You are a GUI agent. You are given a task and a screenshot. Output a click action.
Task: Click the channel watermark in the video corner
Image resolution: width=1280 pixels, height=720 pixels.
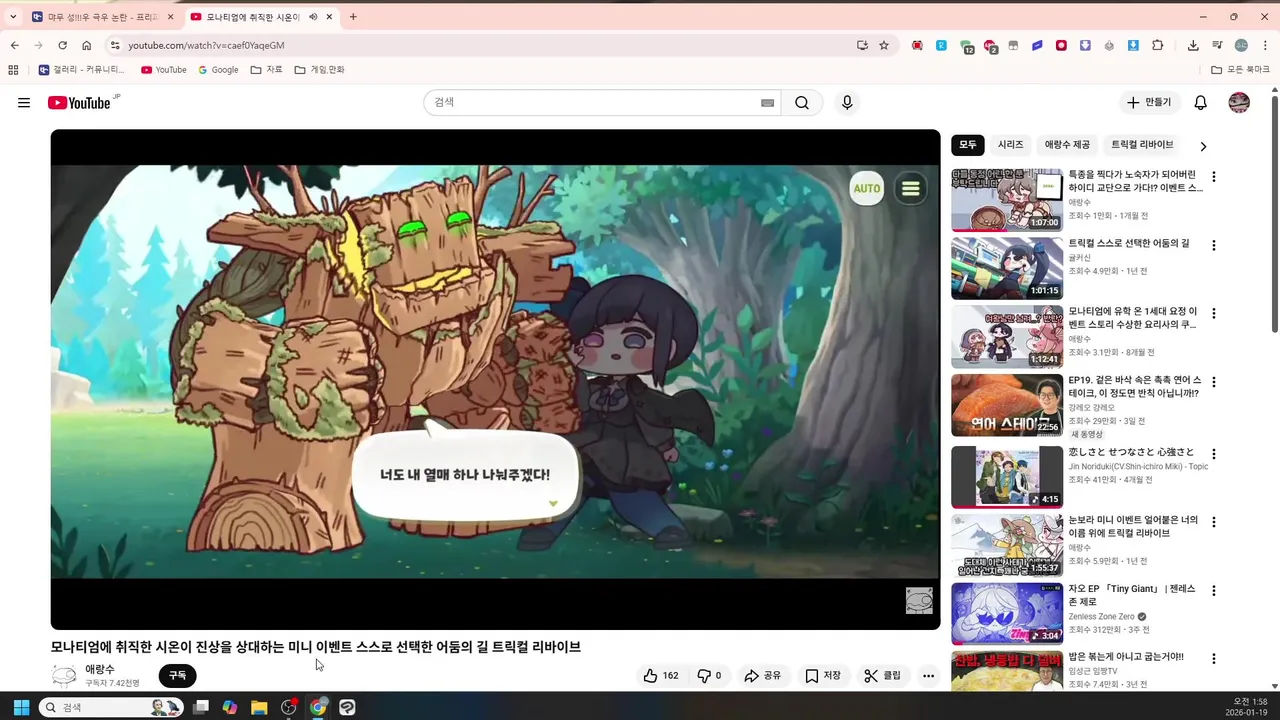click(x=919, y=600)
